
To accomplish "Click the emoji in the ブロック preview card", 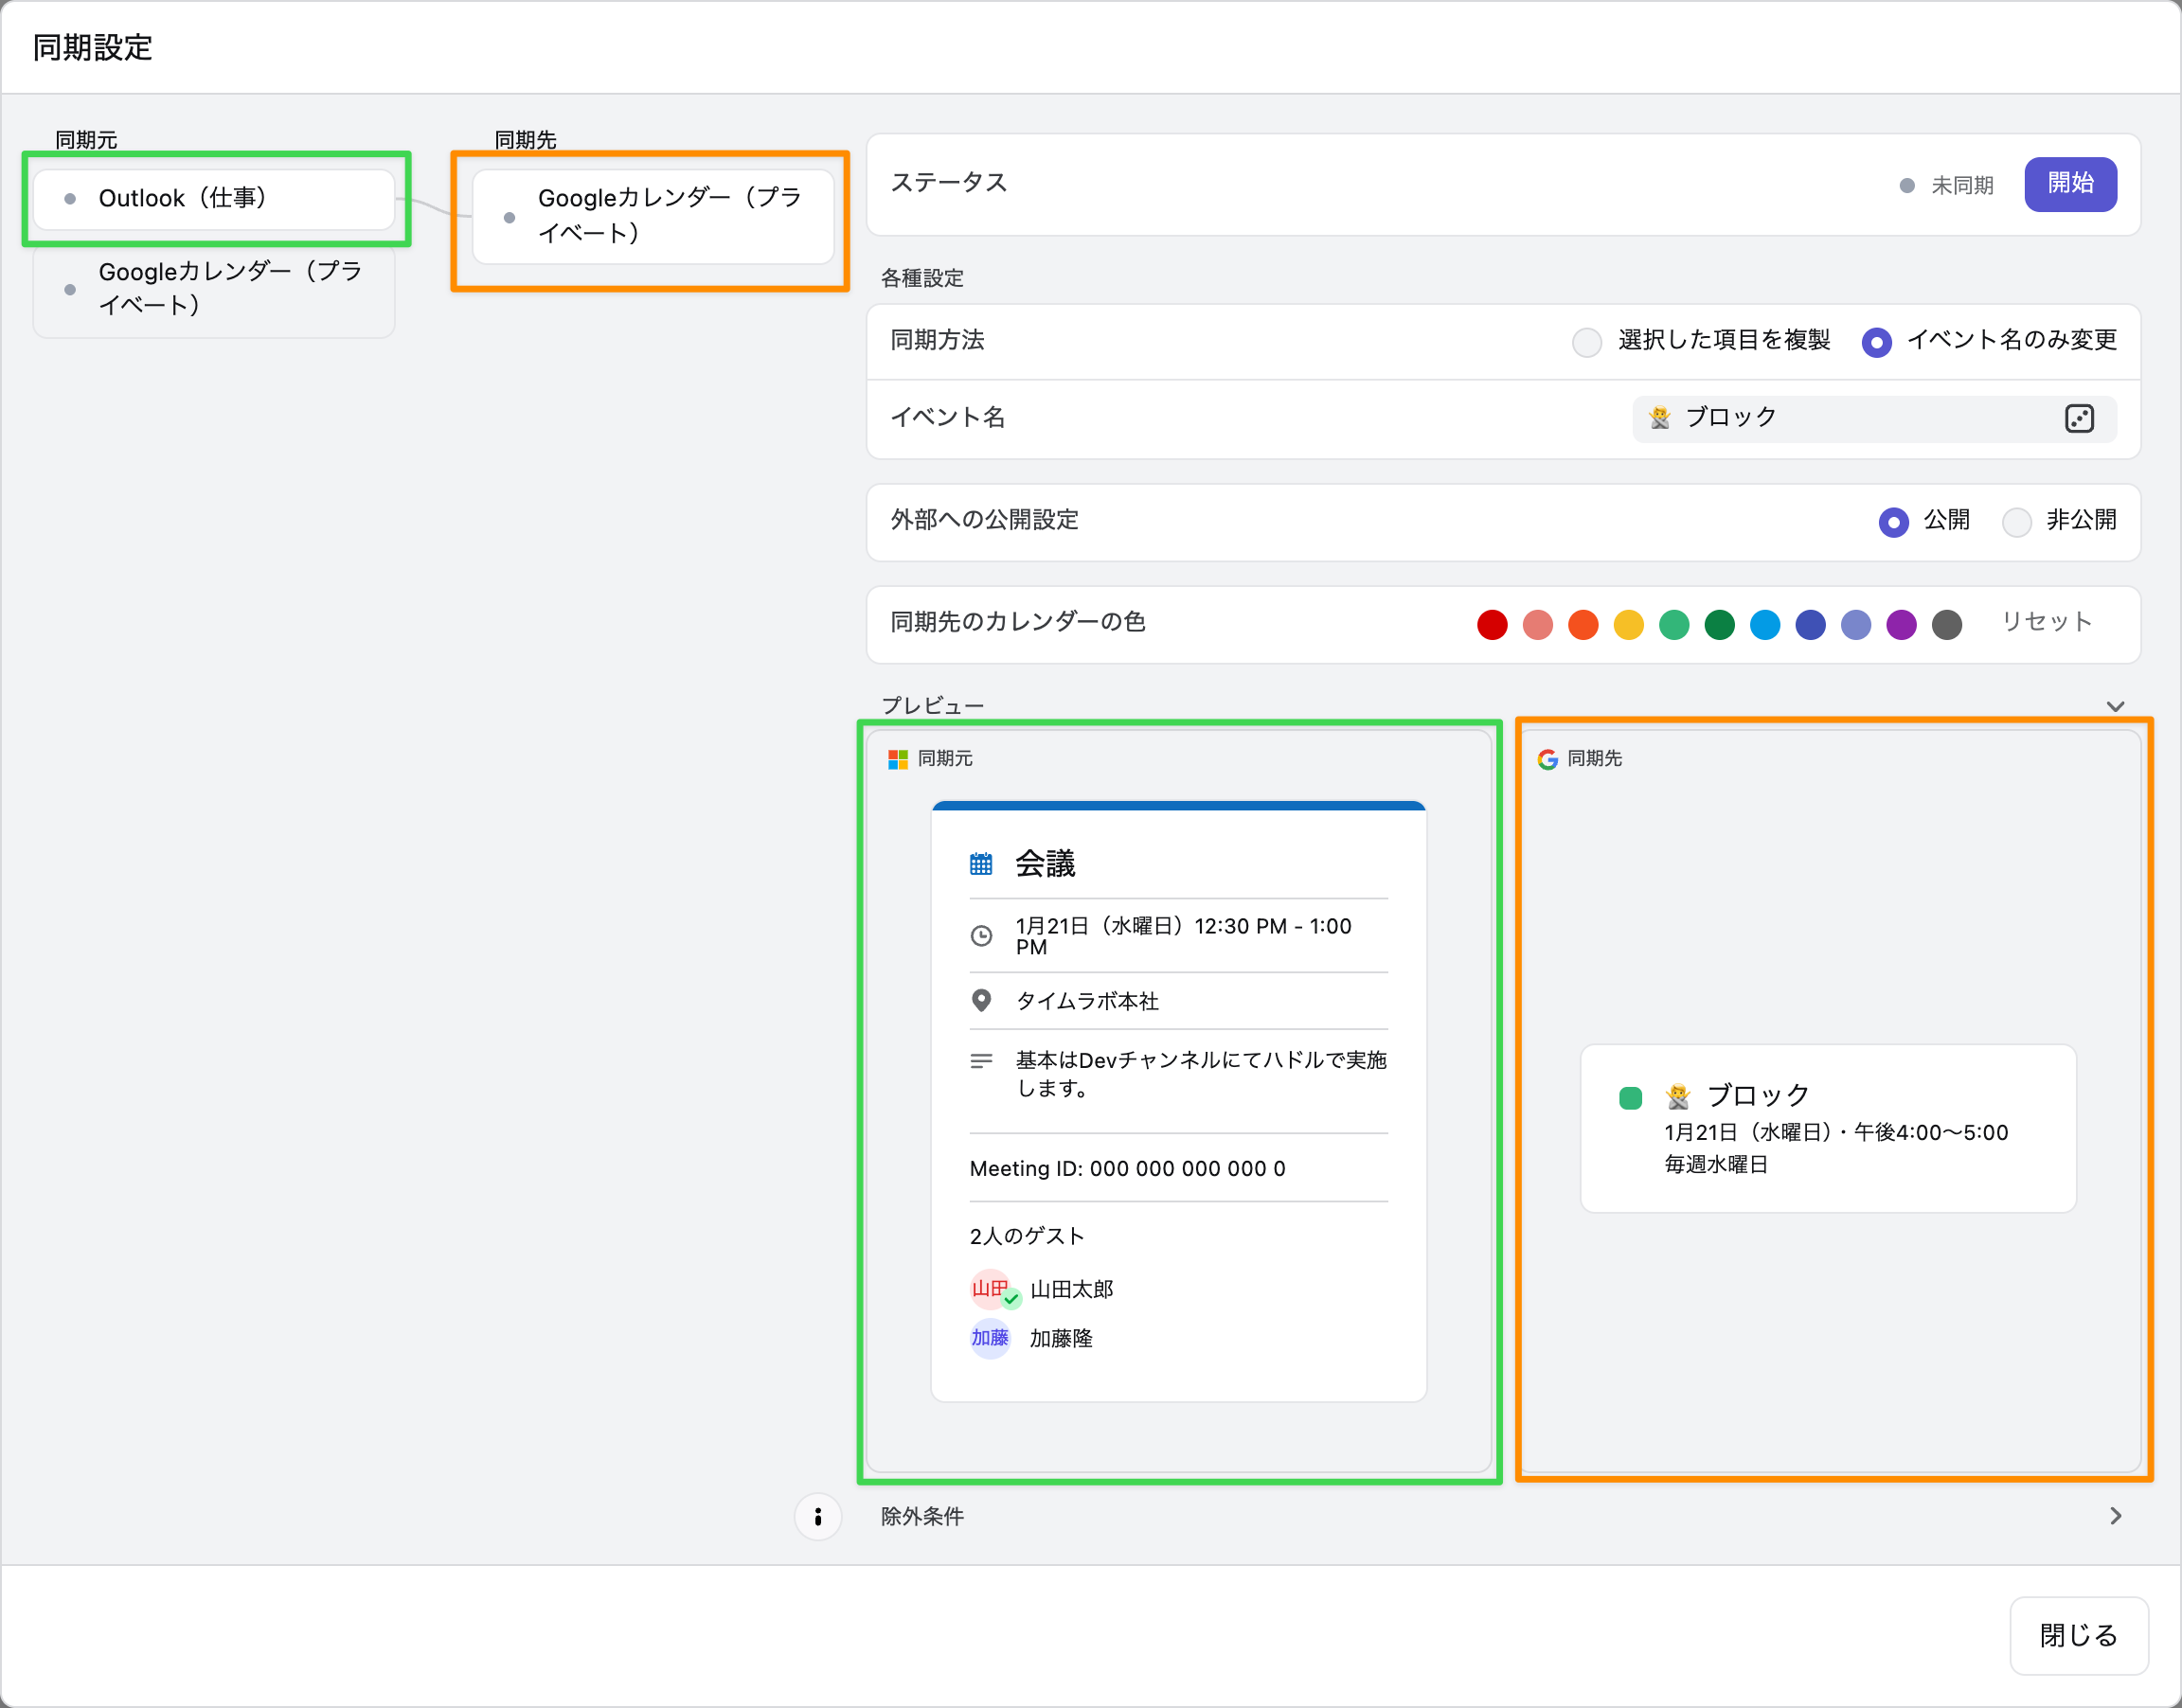I will click(x=1679, y=1097).
